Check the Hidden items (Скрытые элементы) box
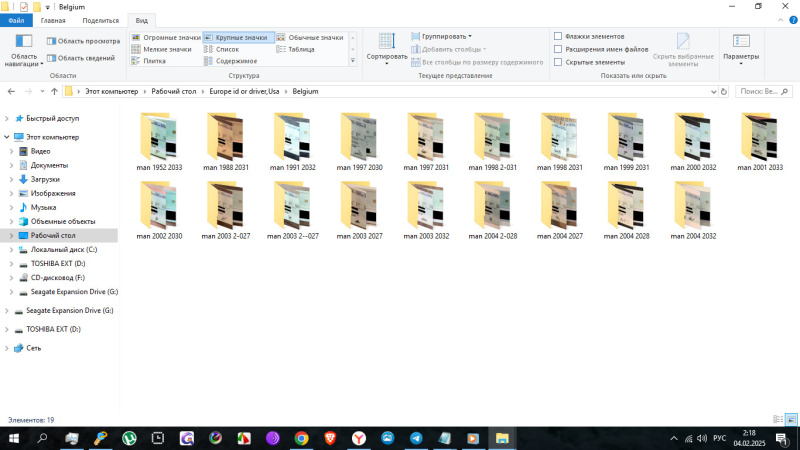Screen dimensions: 800x450 (x=558, y=62)
